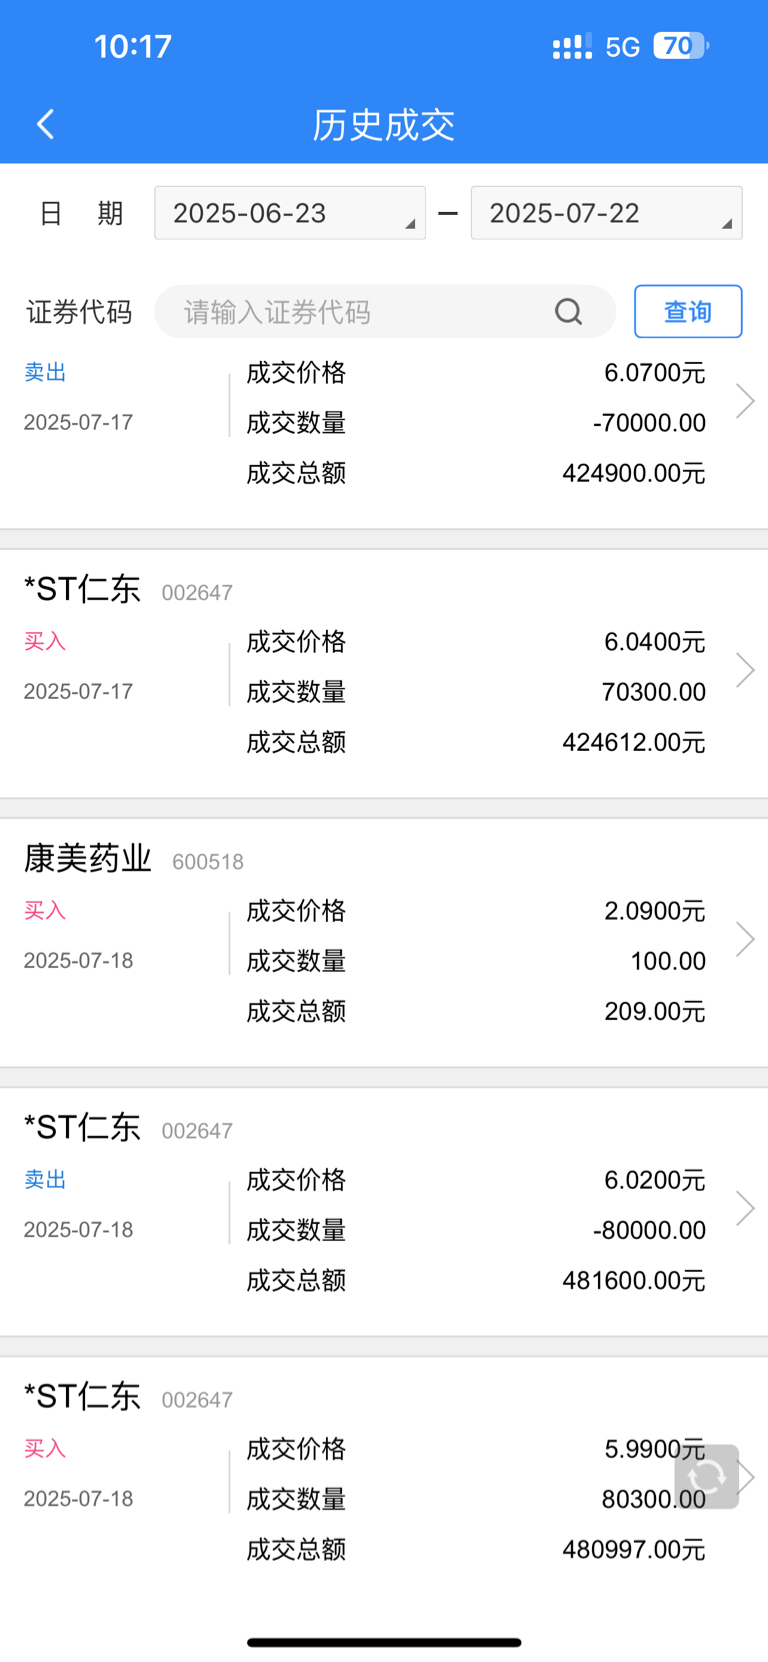Tap the 5G signal status icon

tap(622, 47)
